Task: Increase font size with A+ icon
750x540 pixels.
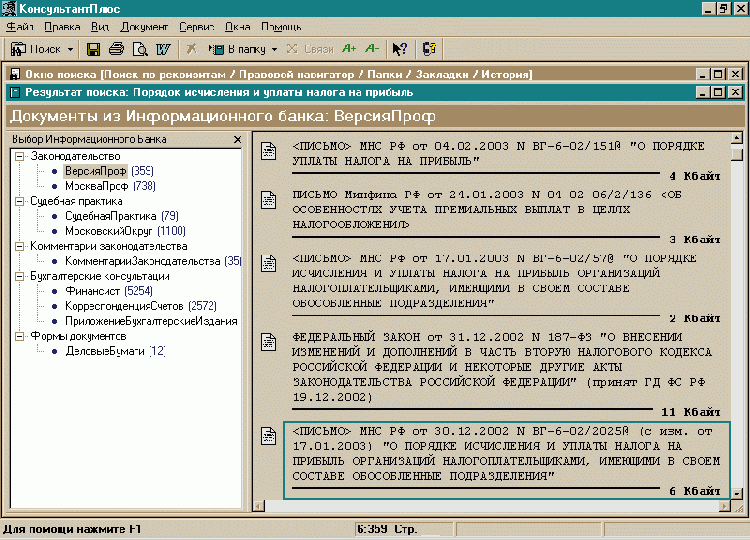Action: coord(349,48)
